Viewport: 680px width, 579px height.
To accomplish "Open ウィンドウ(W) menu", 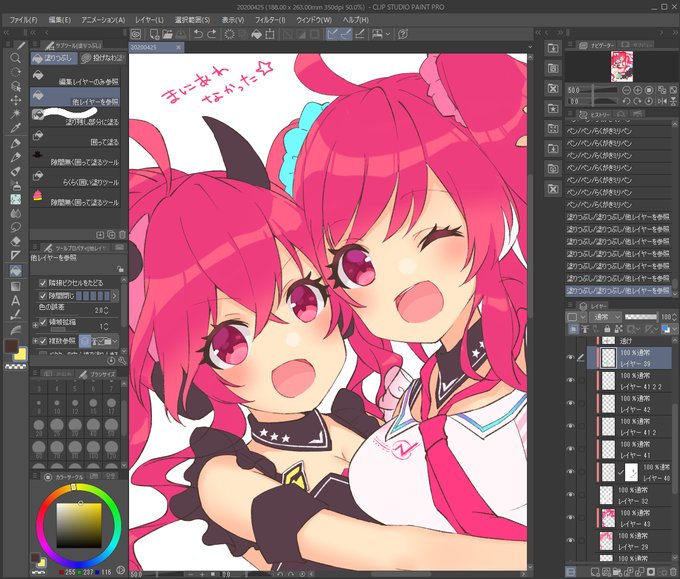I will click(x=314, y=20).
